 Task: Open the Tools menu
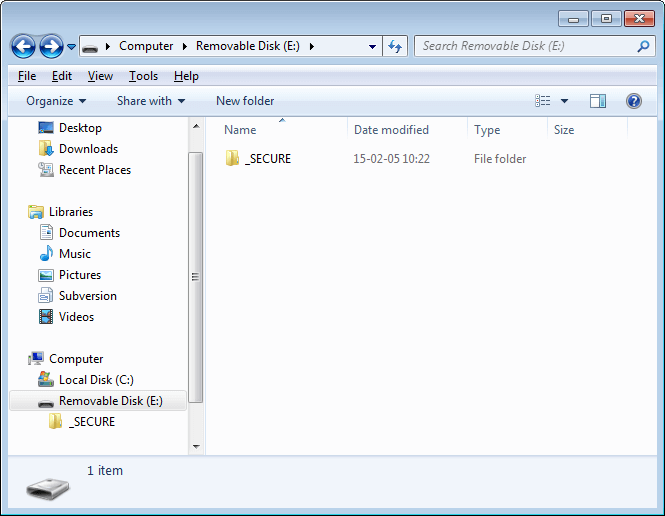pos(143,76)
